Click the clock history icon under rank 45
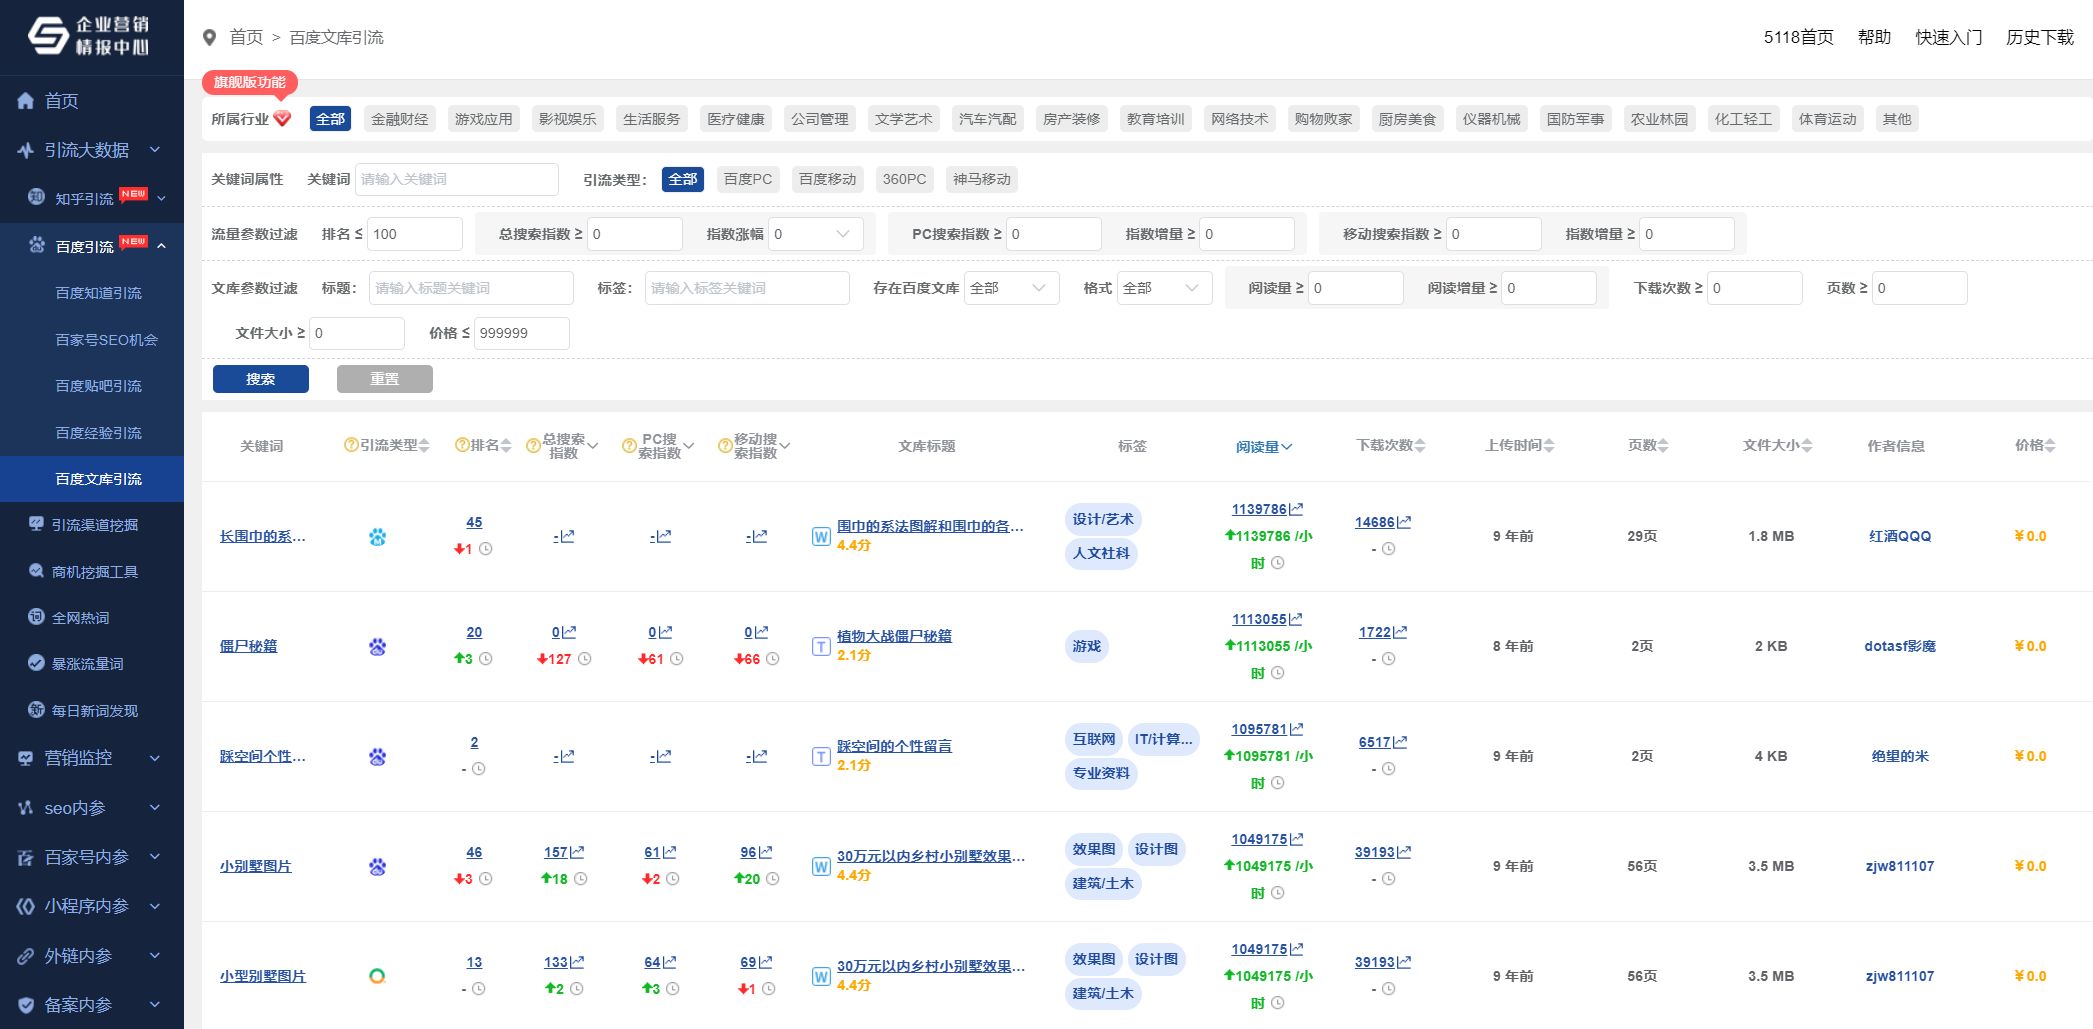Image resolution: width=2093 pixels, height=1029 pixels. [x=485, y=549]
